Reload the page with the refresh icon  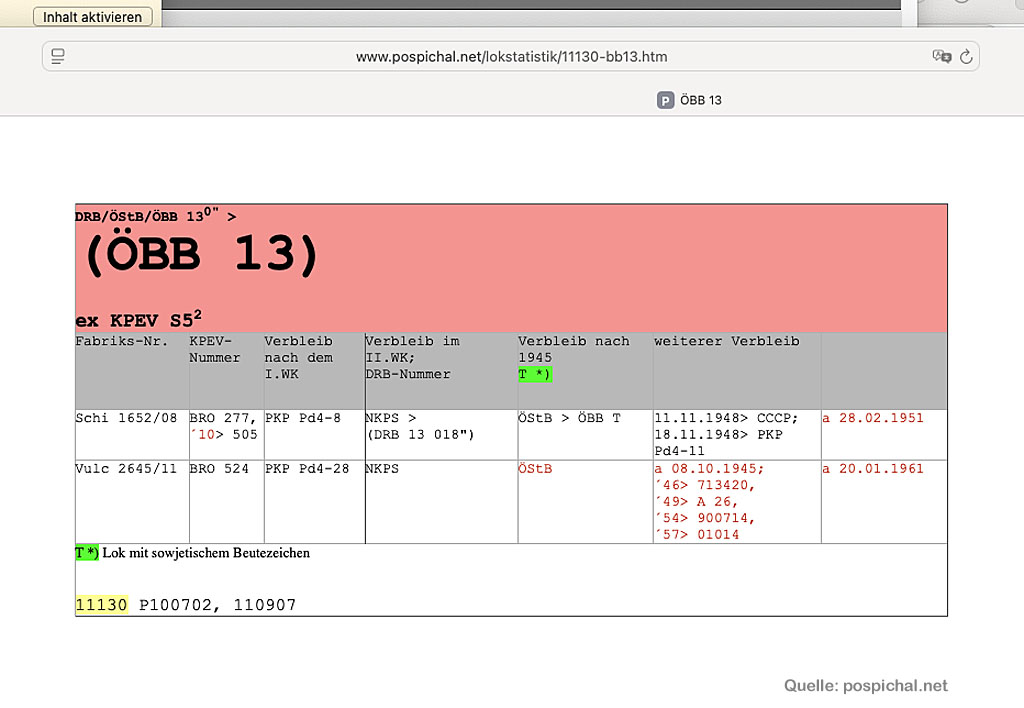point(966,57)
